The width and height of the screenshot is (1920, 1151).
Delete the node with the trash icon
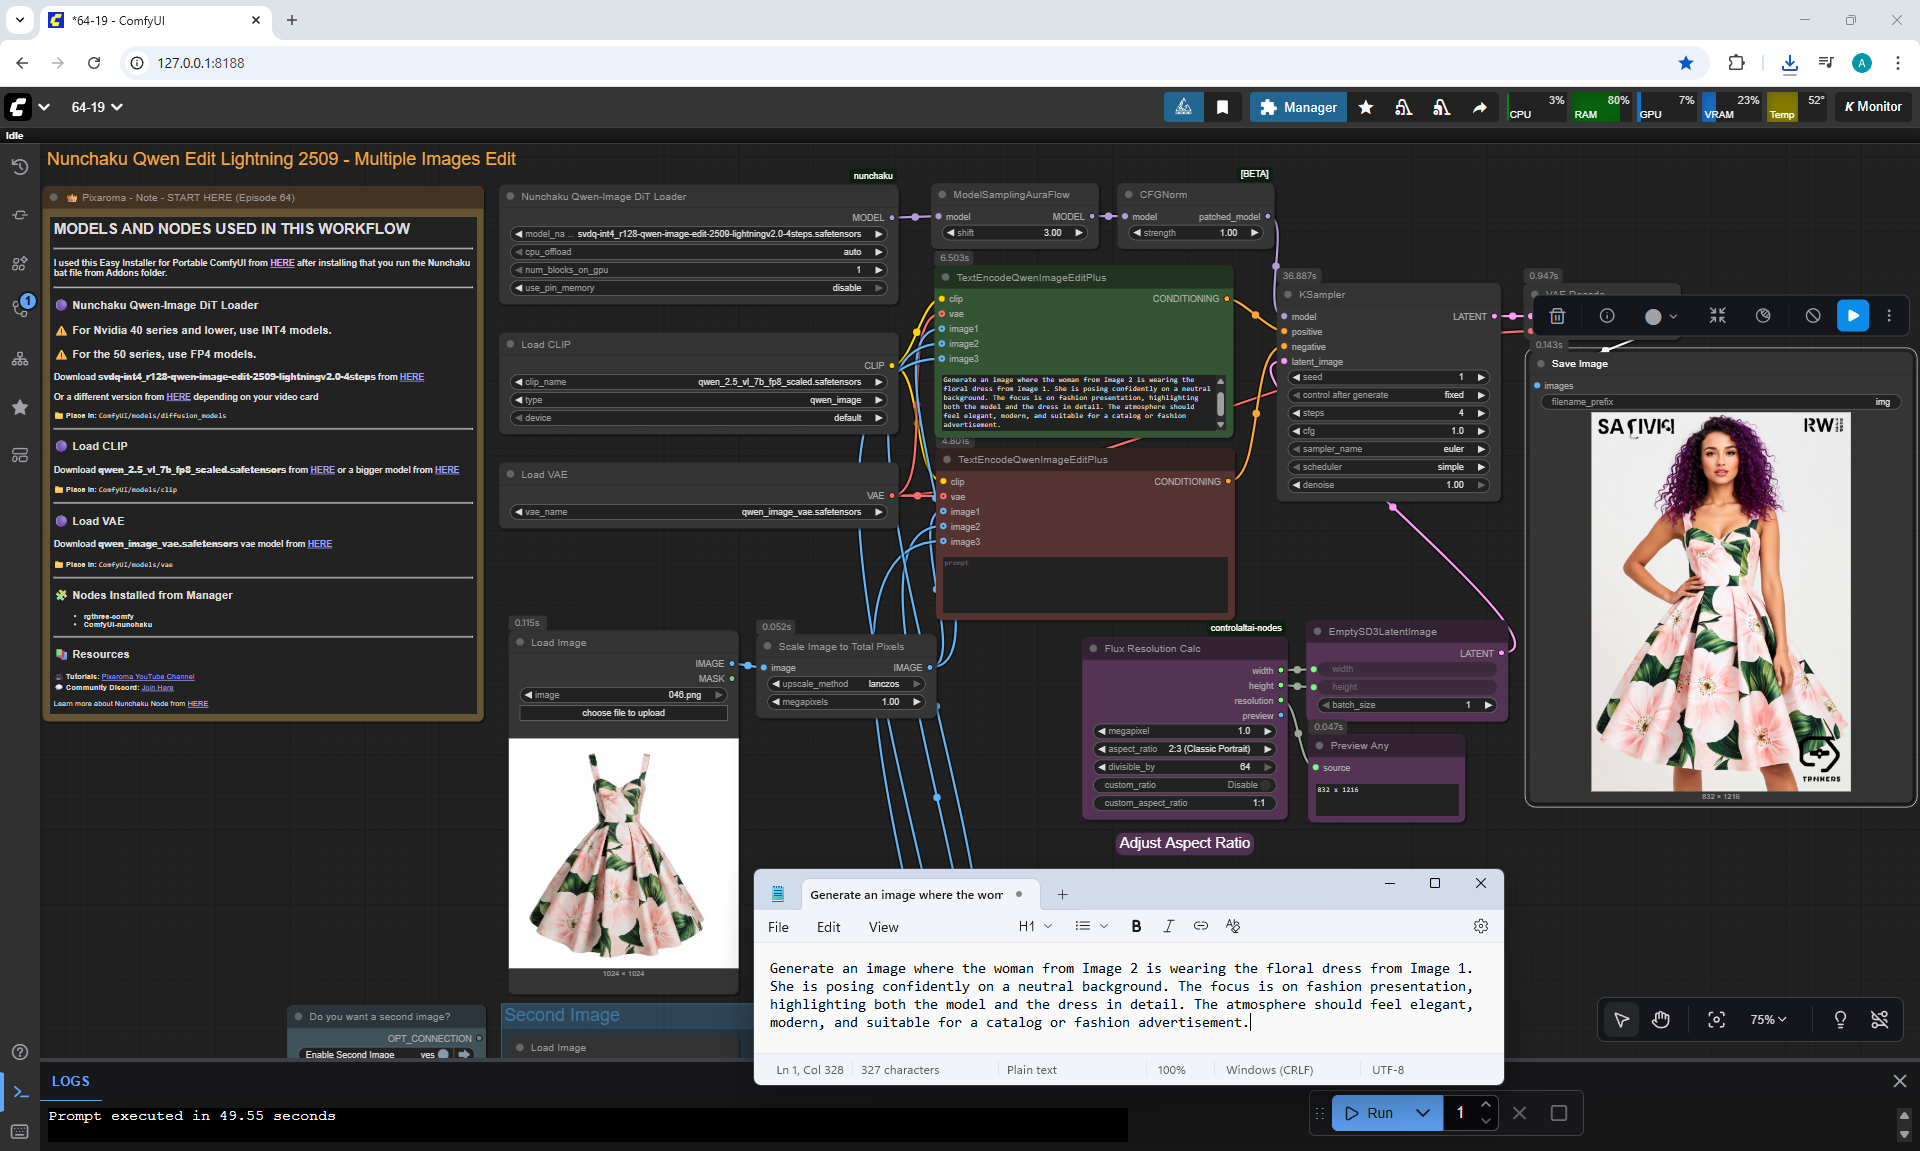[1557, 316]
